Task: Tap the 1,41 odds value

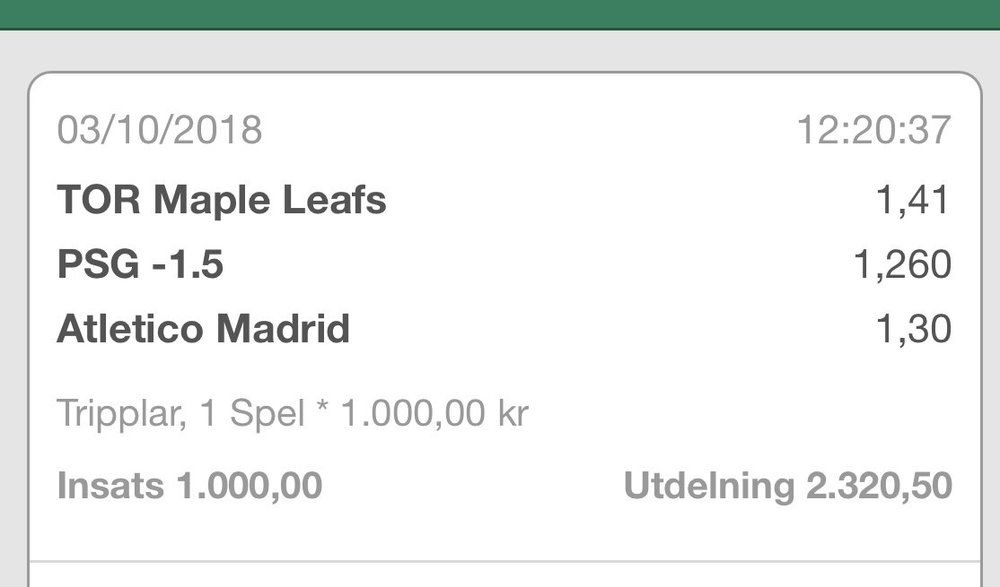Action: click(912, 201)
